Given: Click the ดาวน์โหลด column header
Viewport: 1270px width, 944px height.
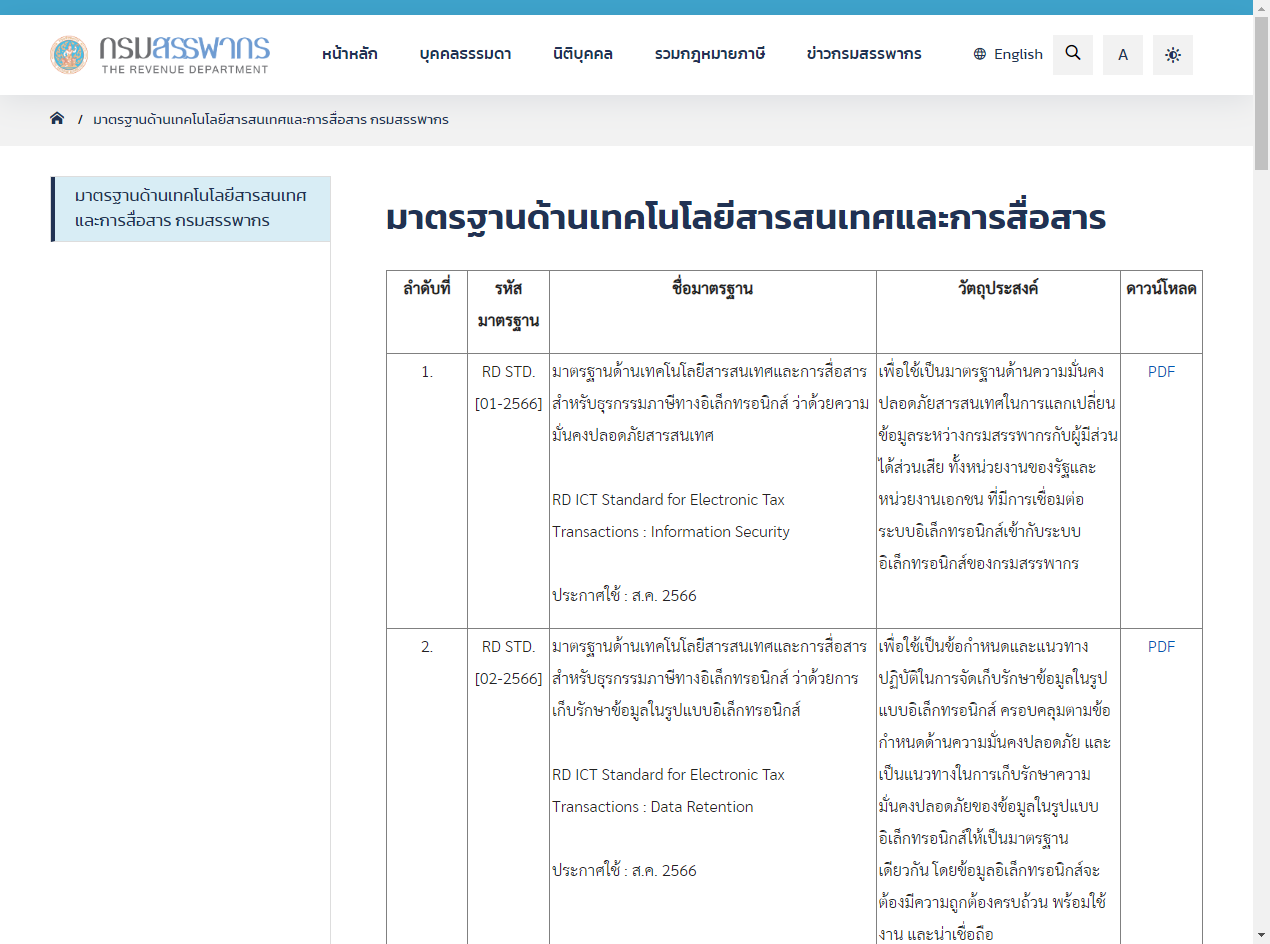Looking at the screenshot, I should click(1161, 289).
